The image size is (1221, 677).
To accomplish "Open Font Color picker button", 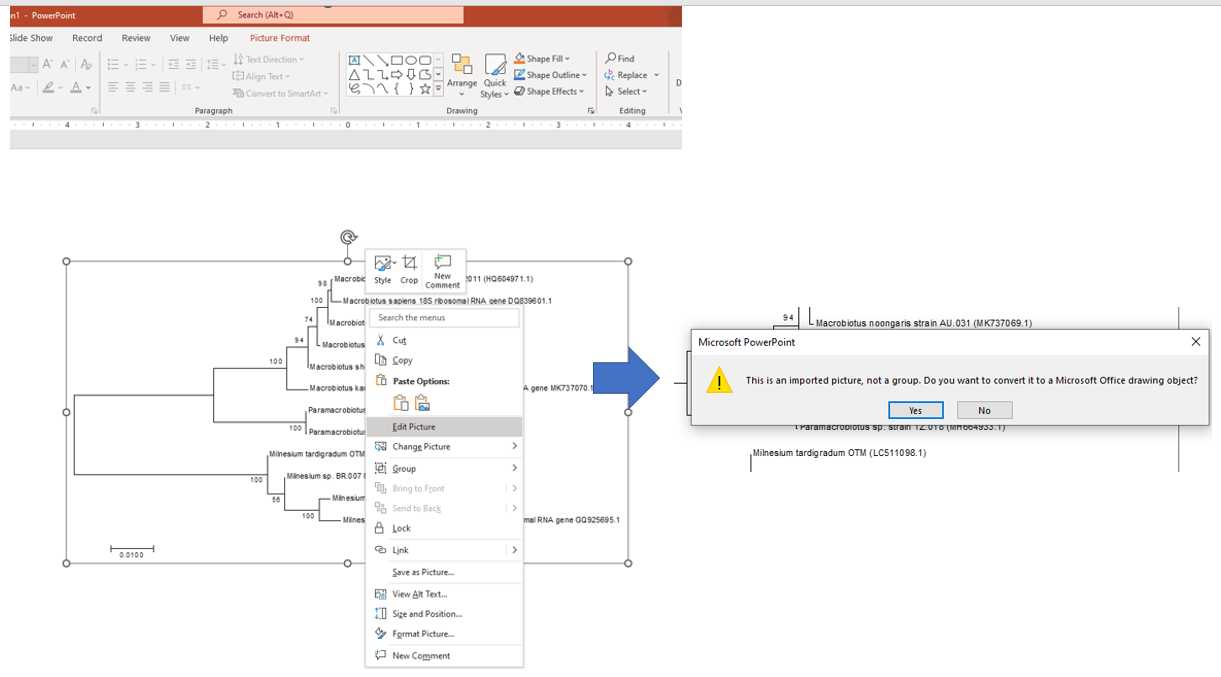I will [x=80, y=87].
